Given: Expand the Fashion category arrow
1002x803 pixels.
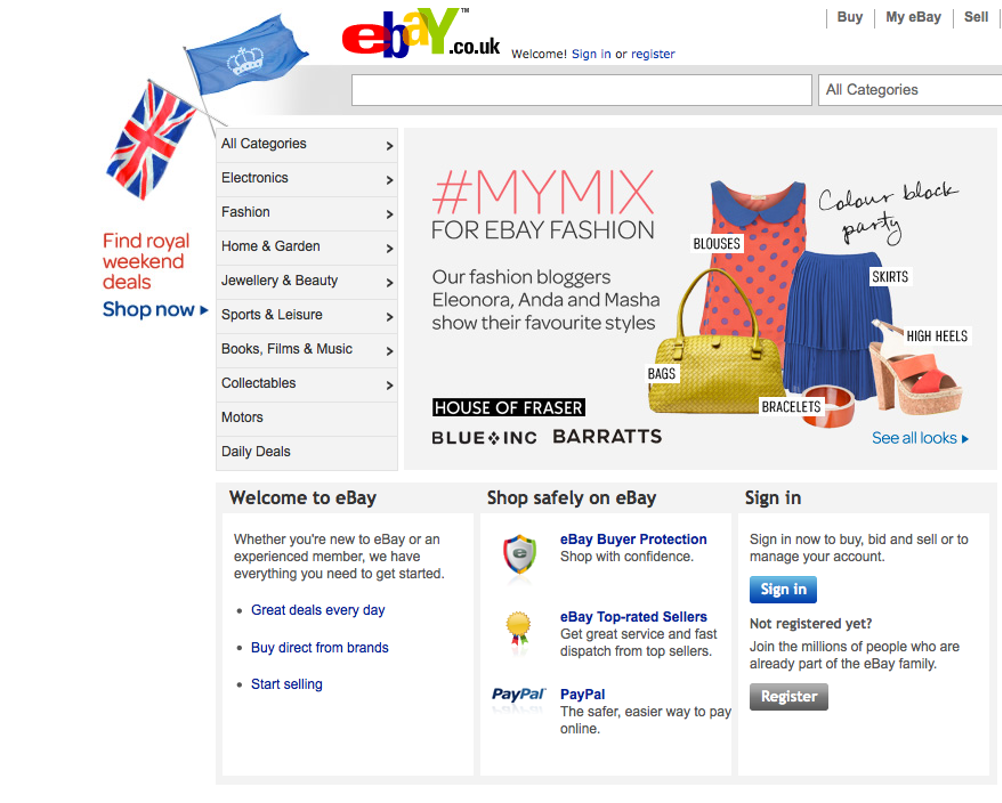Looking at the screenshot, I should tap(389, 214).
